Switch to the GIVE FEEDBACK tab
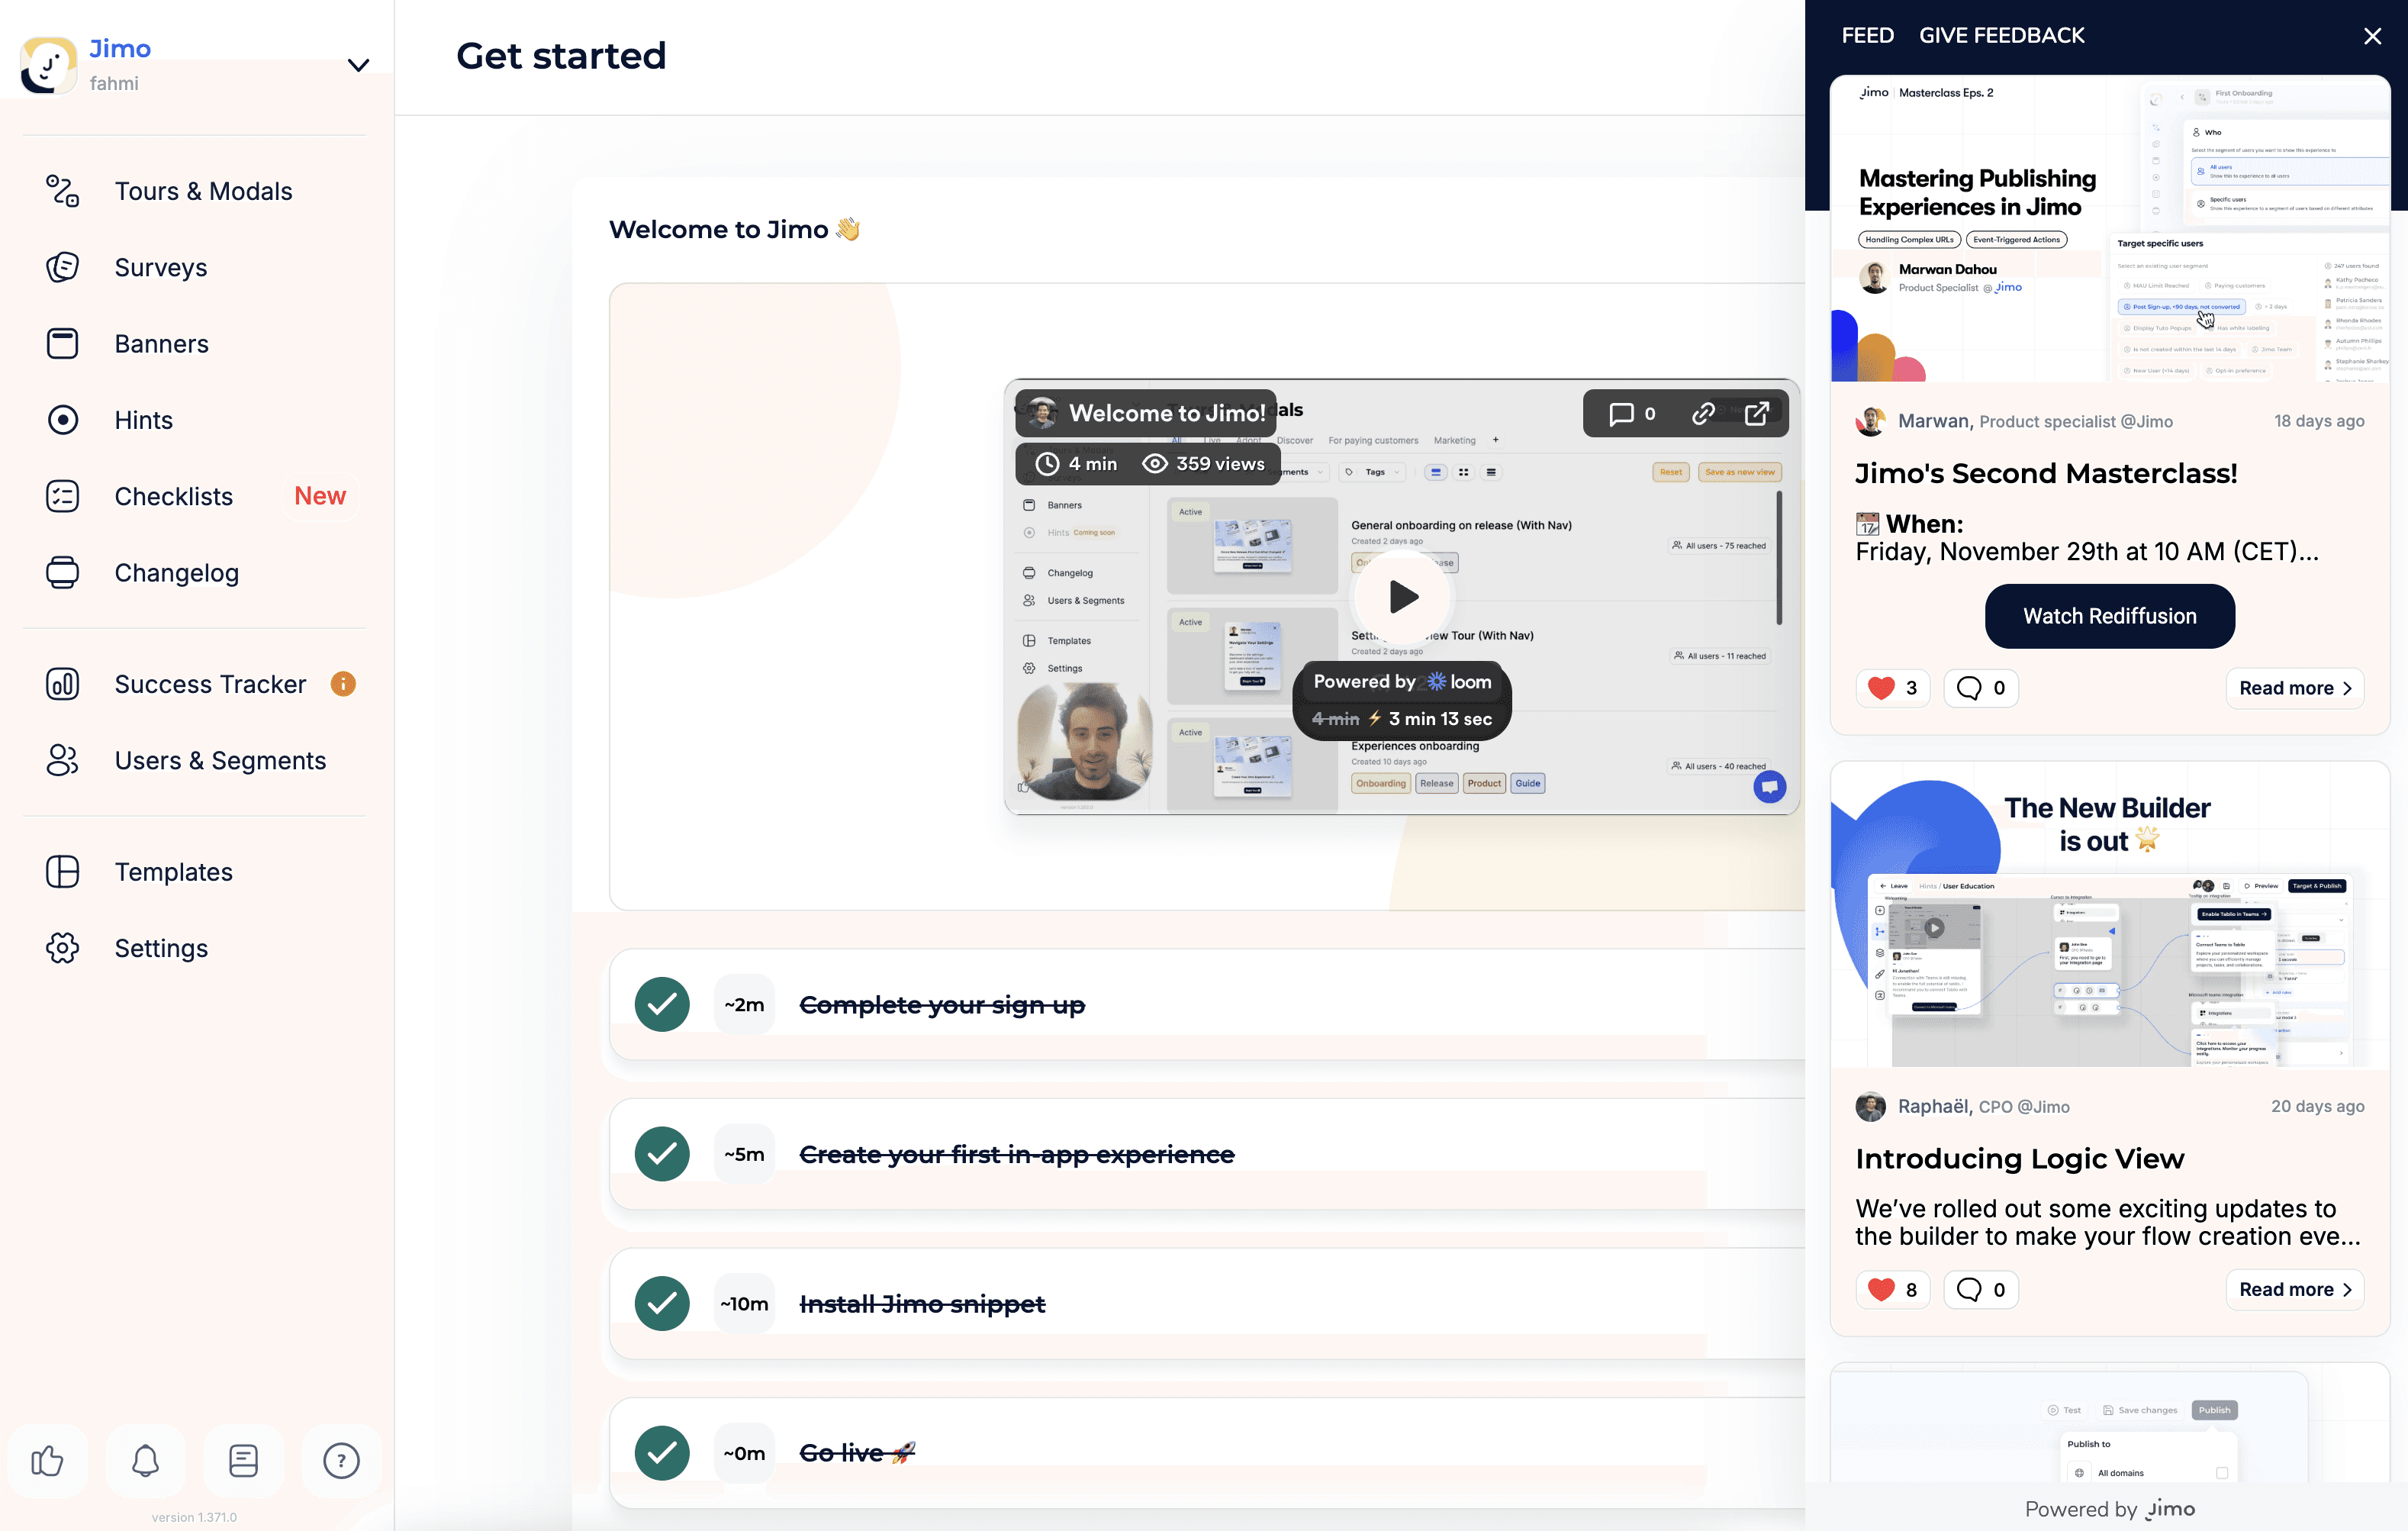Screen dimensions: 2408x1531 pos(2001,36)
